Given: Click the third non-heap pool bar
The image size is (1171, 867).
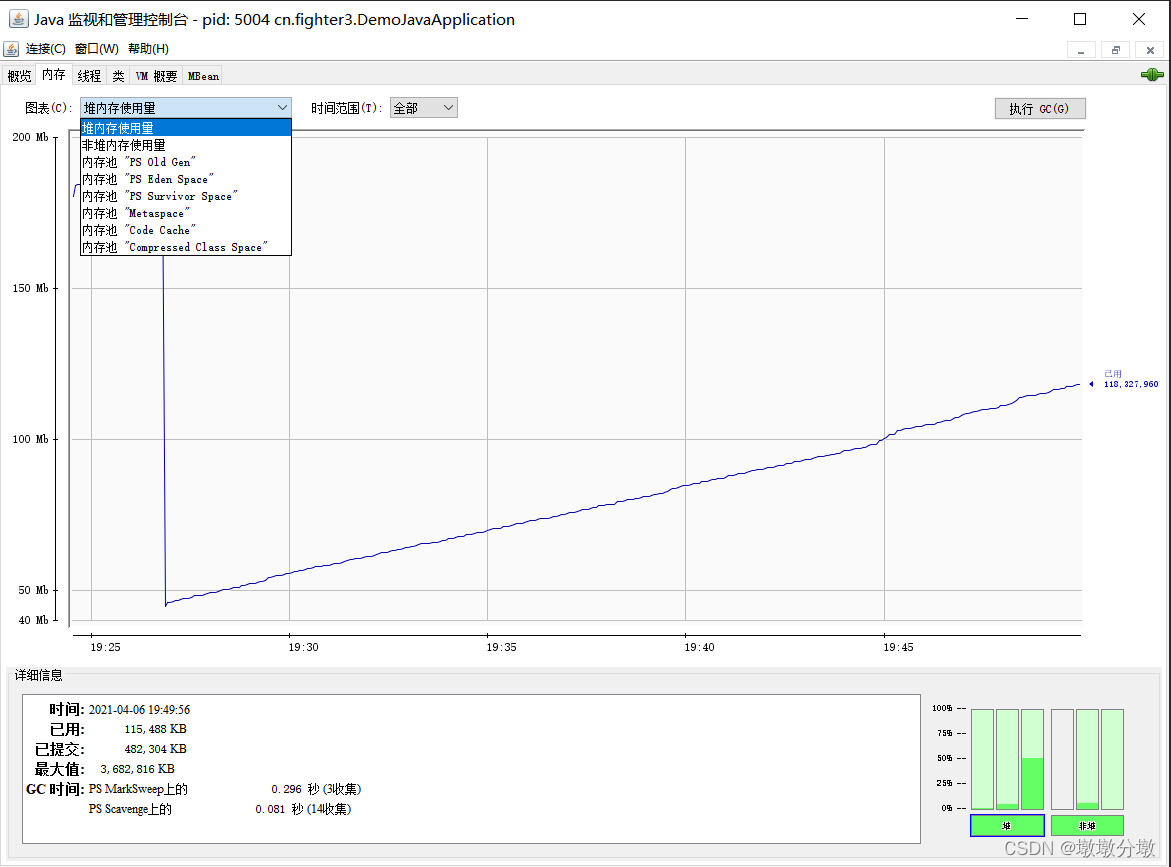Looking at the screenshot, I should pos(1112,759).
